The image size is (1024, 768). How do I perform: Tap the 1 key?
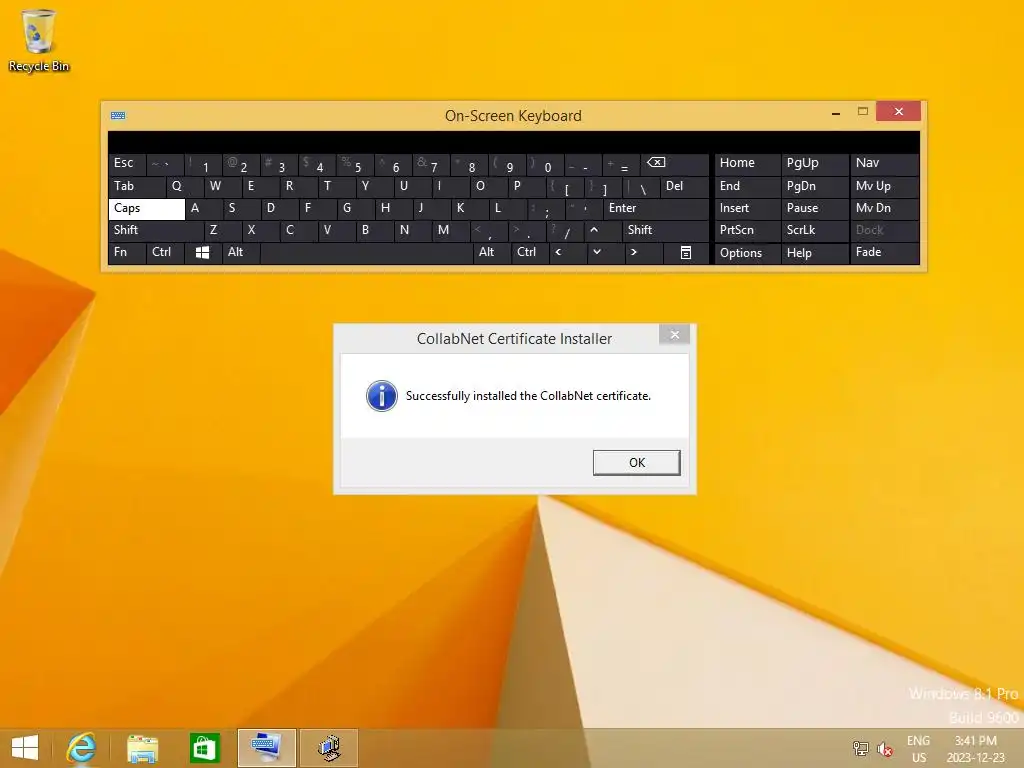[x=202, y=164]
